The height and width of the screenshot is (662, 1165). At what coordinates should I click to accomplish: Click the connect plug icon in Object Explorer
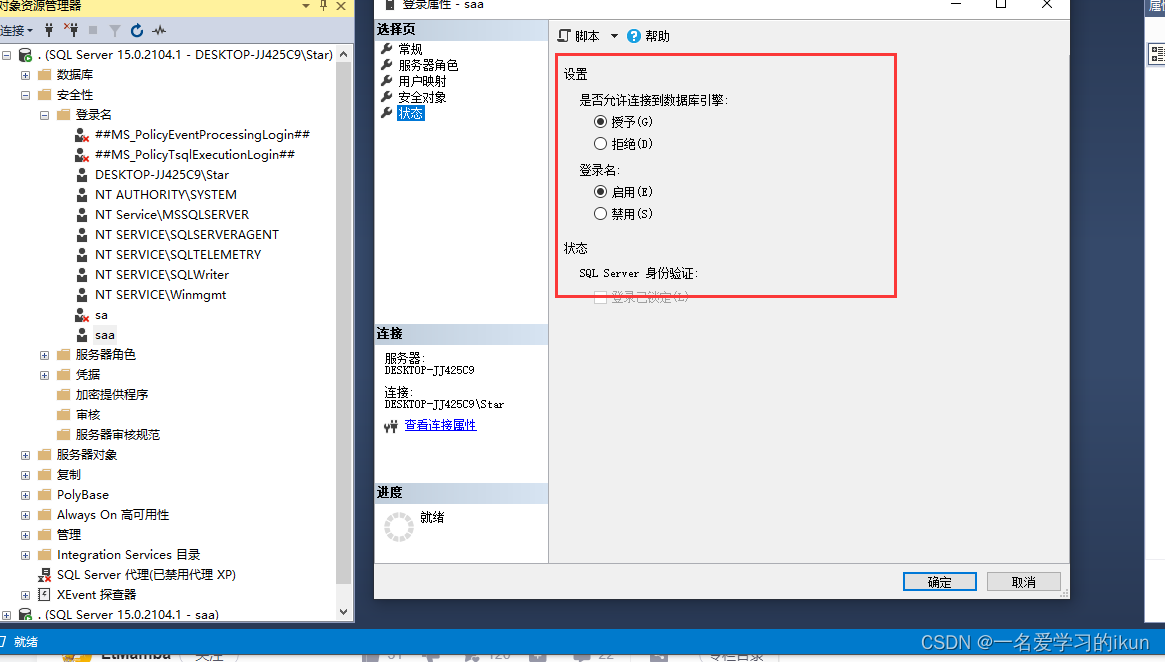click(x=49, y=30)
